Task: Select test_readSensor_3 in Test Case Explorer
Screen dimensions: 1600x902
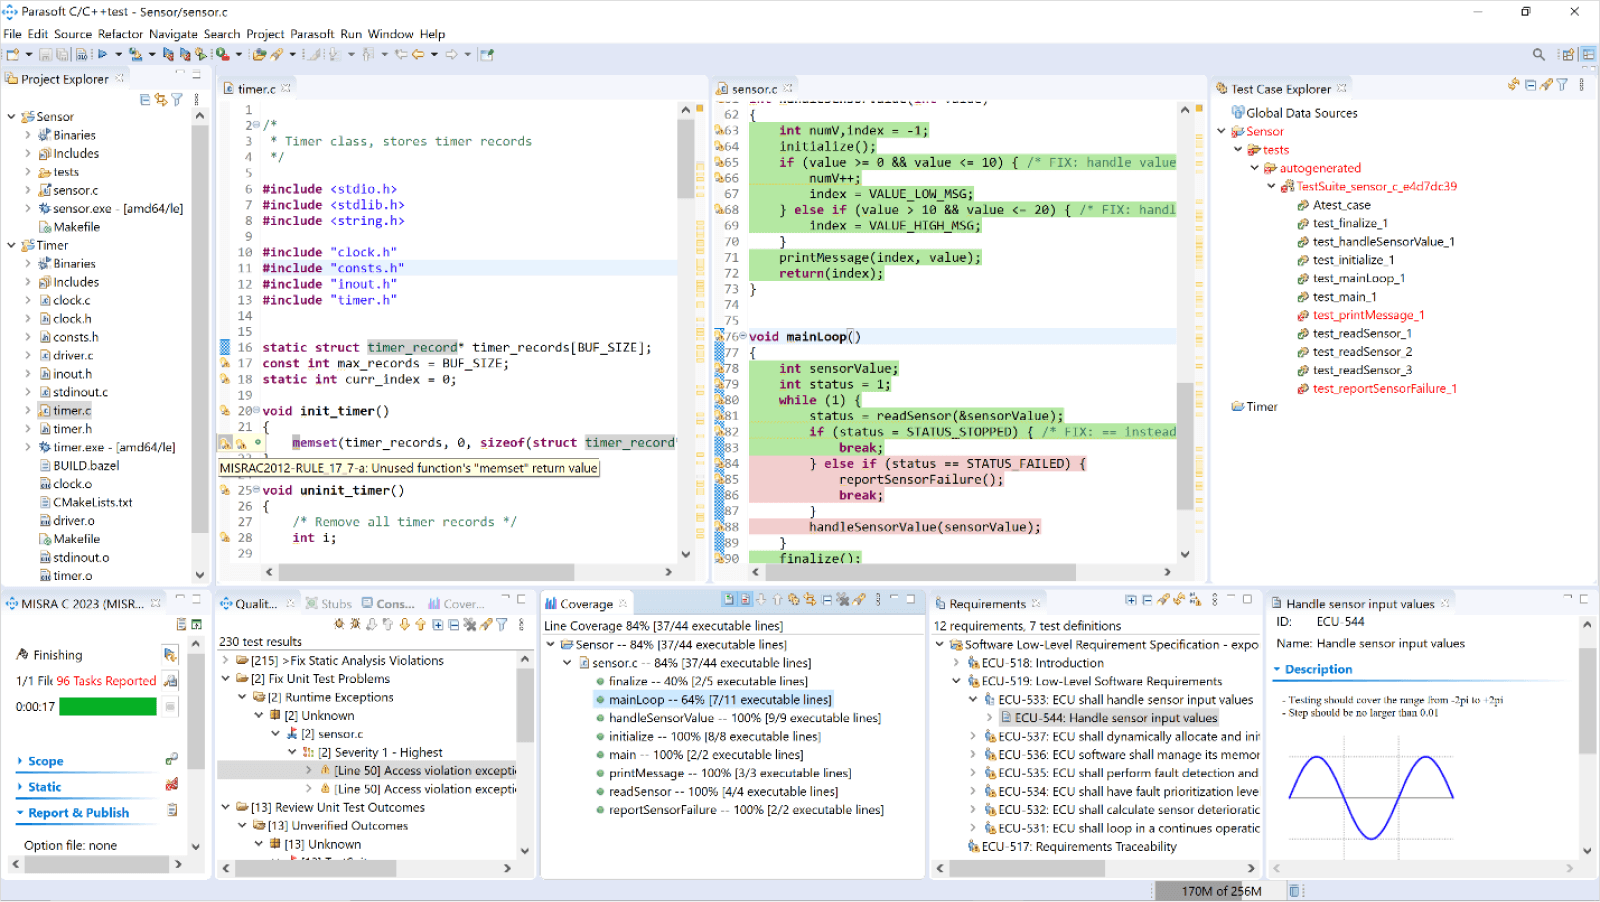Action: (x=1363, y=370)
